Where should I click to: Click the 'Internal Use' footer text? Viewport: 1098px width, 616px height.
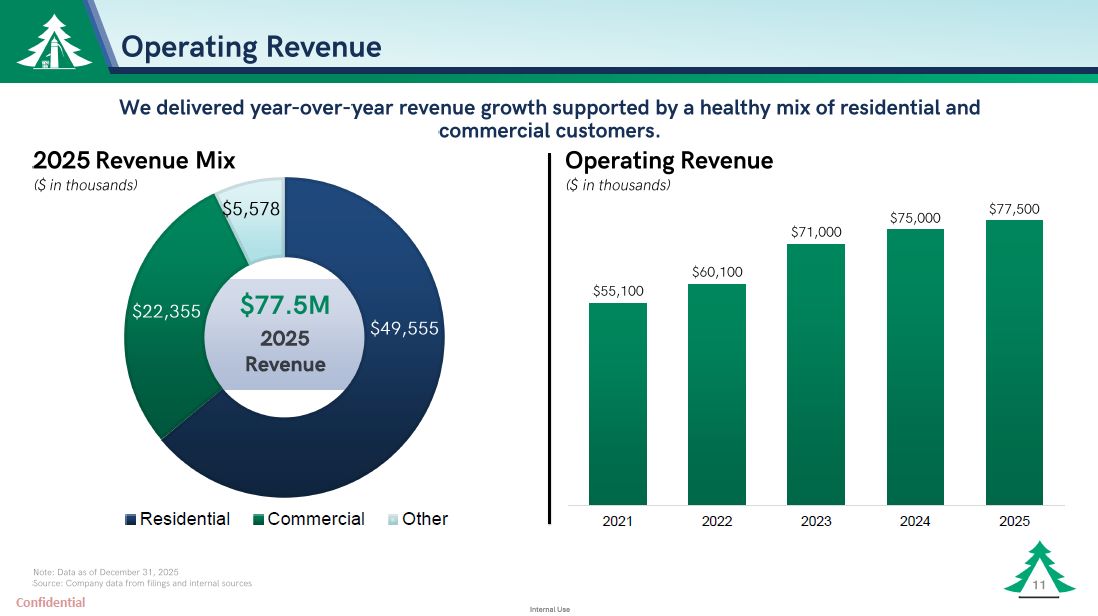click(549, 608)
